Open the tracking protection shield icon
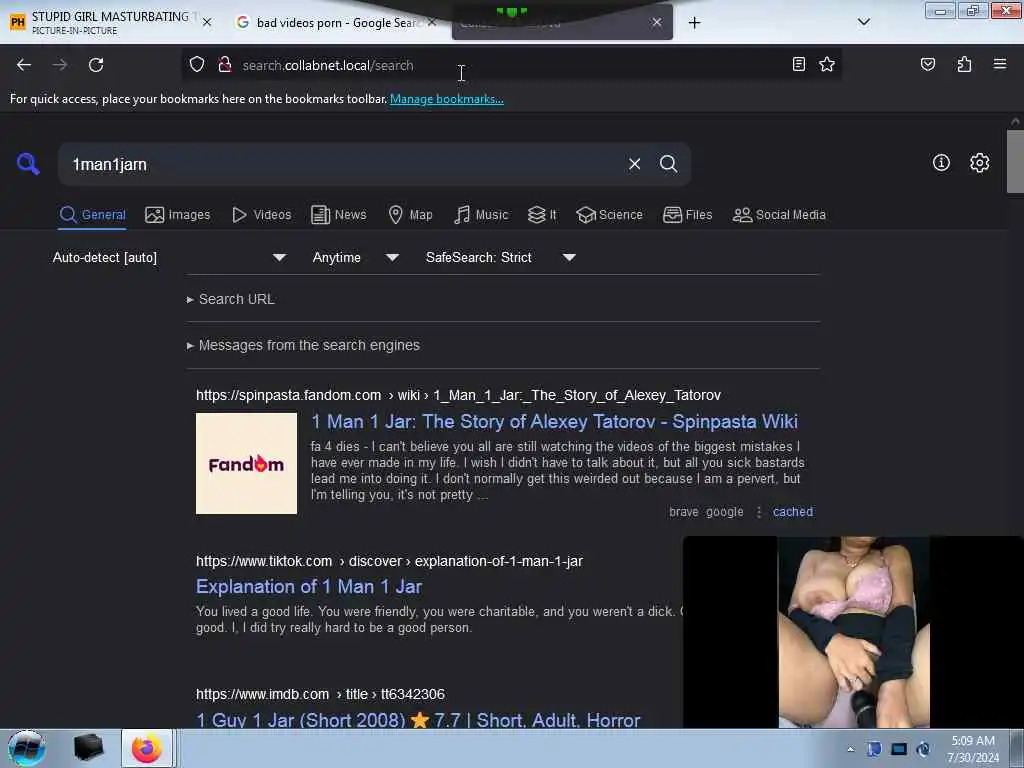 [x=197, y=65]
